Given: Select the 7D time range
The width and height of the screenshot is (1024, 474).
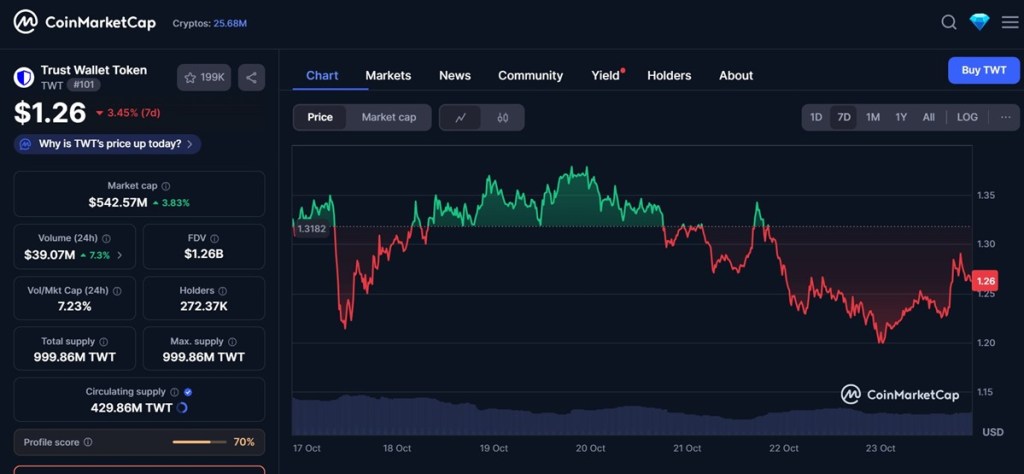Looking at the screenshot, I should [844, 118].
